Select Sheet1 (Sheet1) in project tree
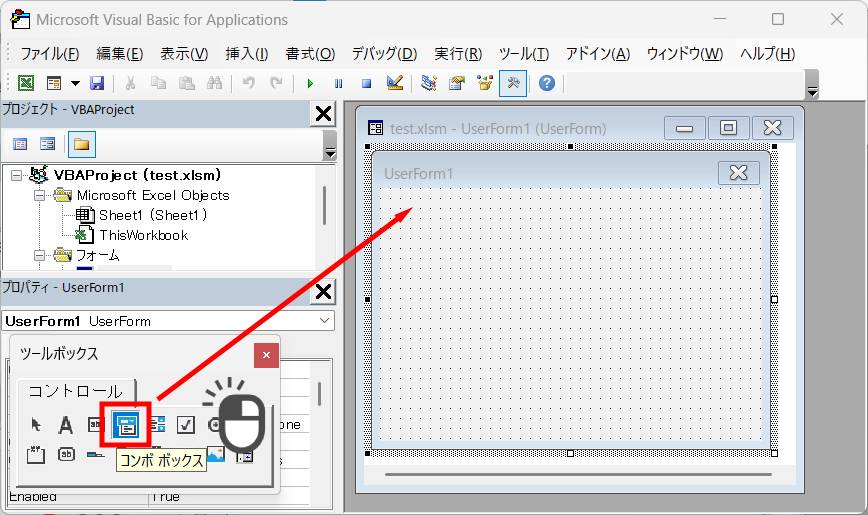 coord(153,215)
